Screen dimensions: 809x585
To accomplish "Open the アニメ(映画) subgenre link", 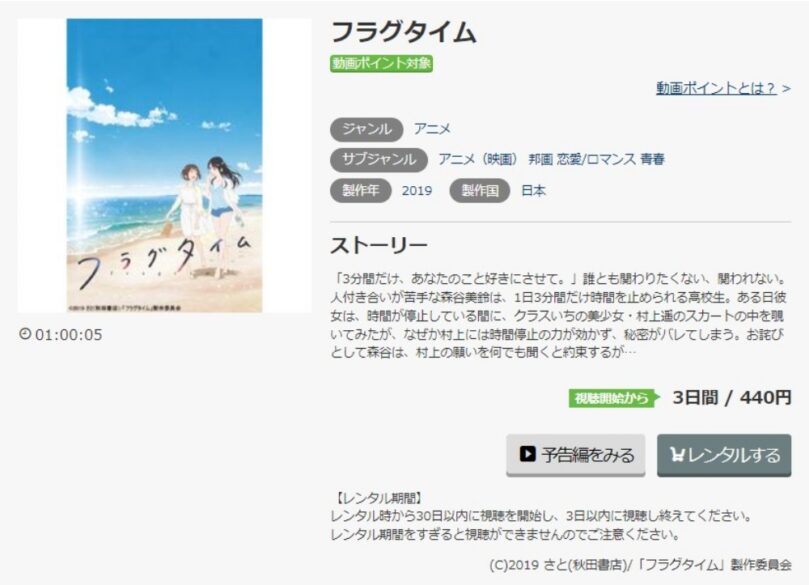I will tap(478, 159).
